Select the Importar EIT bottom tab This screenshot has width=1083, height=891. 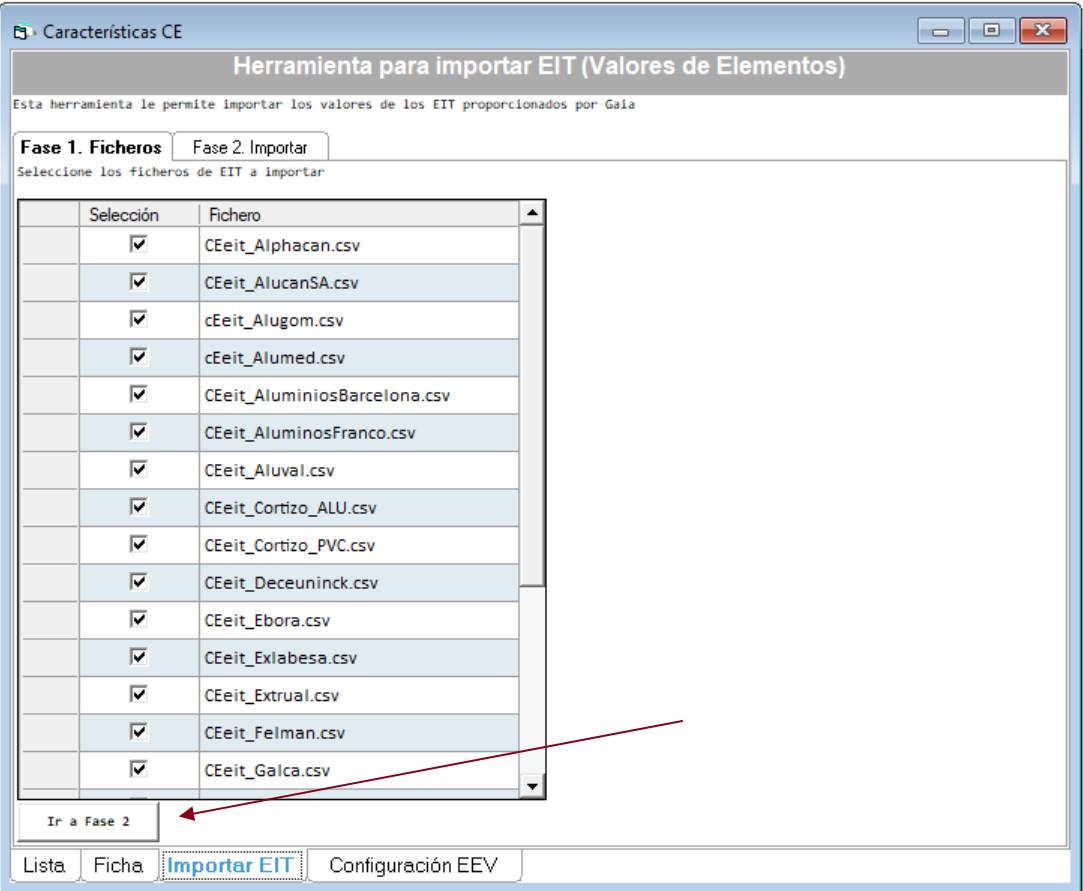tap(231, 865)
